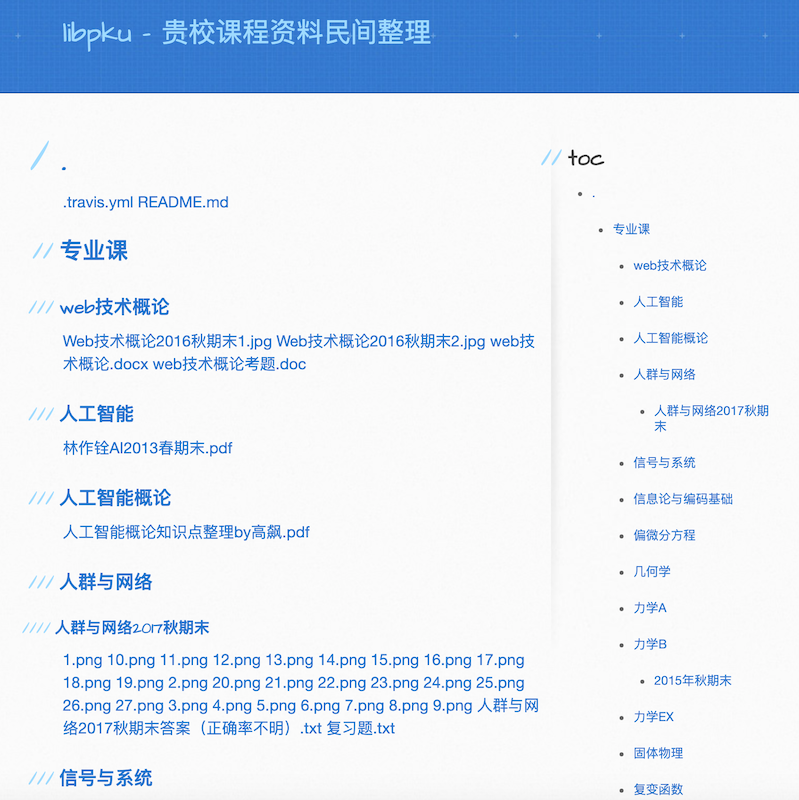Choose 力学A in the toc list
The height and width of the screenshot is (800, 799).
[649, 608]
